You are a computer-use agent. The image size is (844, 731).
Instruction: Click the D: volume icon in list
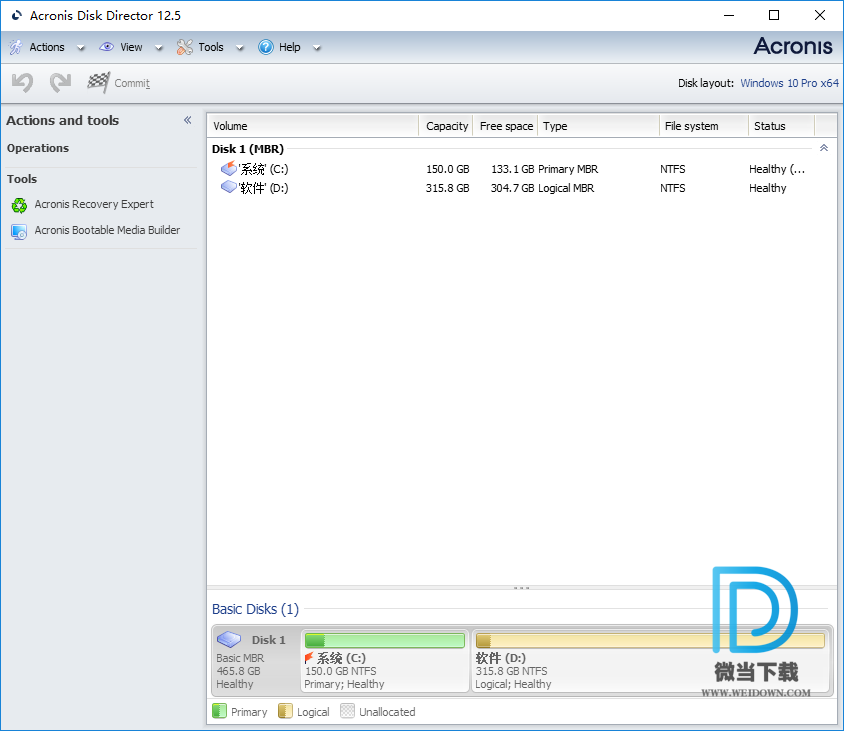point(229,187)
